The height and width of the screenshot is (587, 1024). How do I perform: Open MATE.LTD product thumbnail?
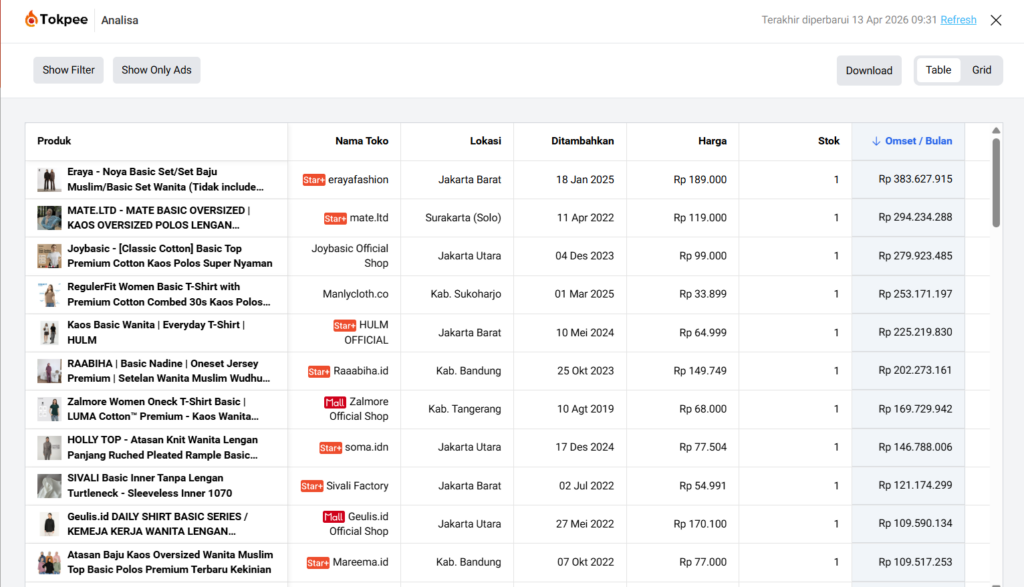[49, 217]
